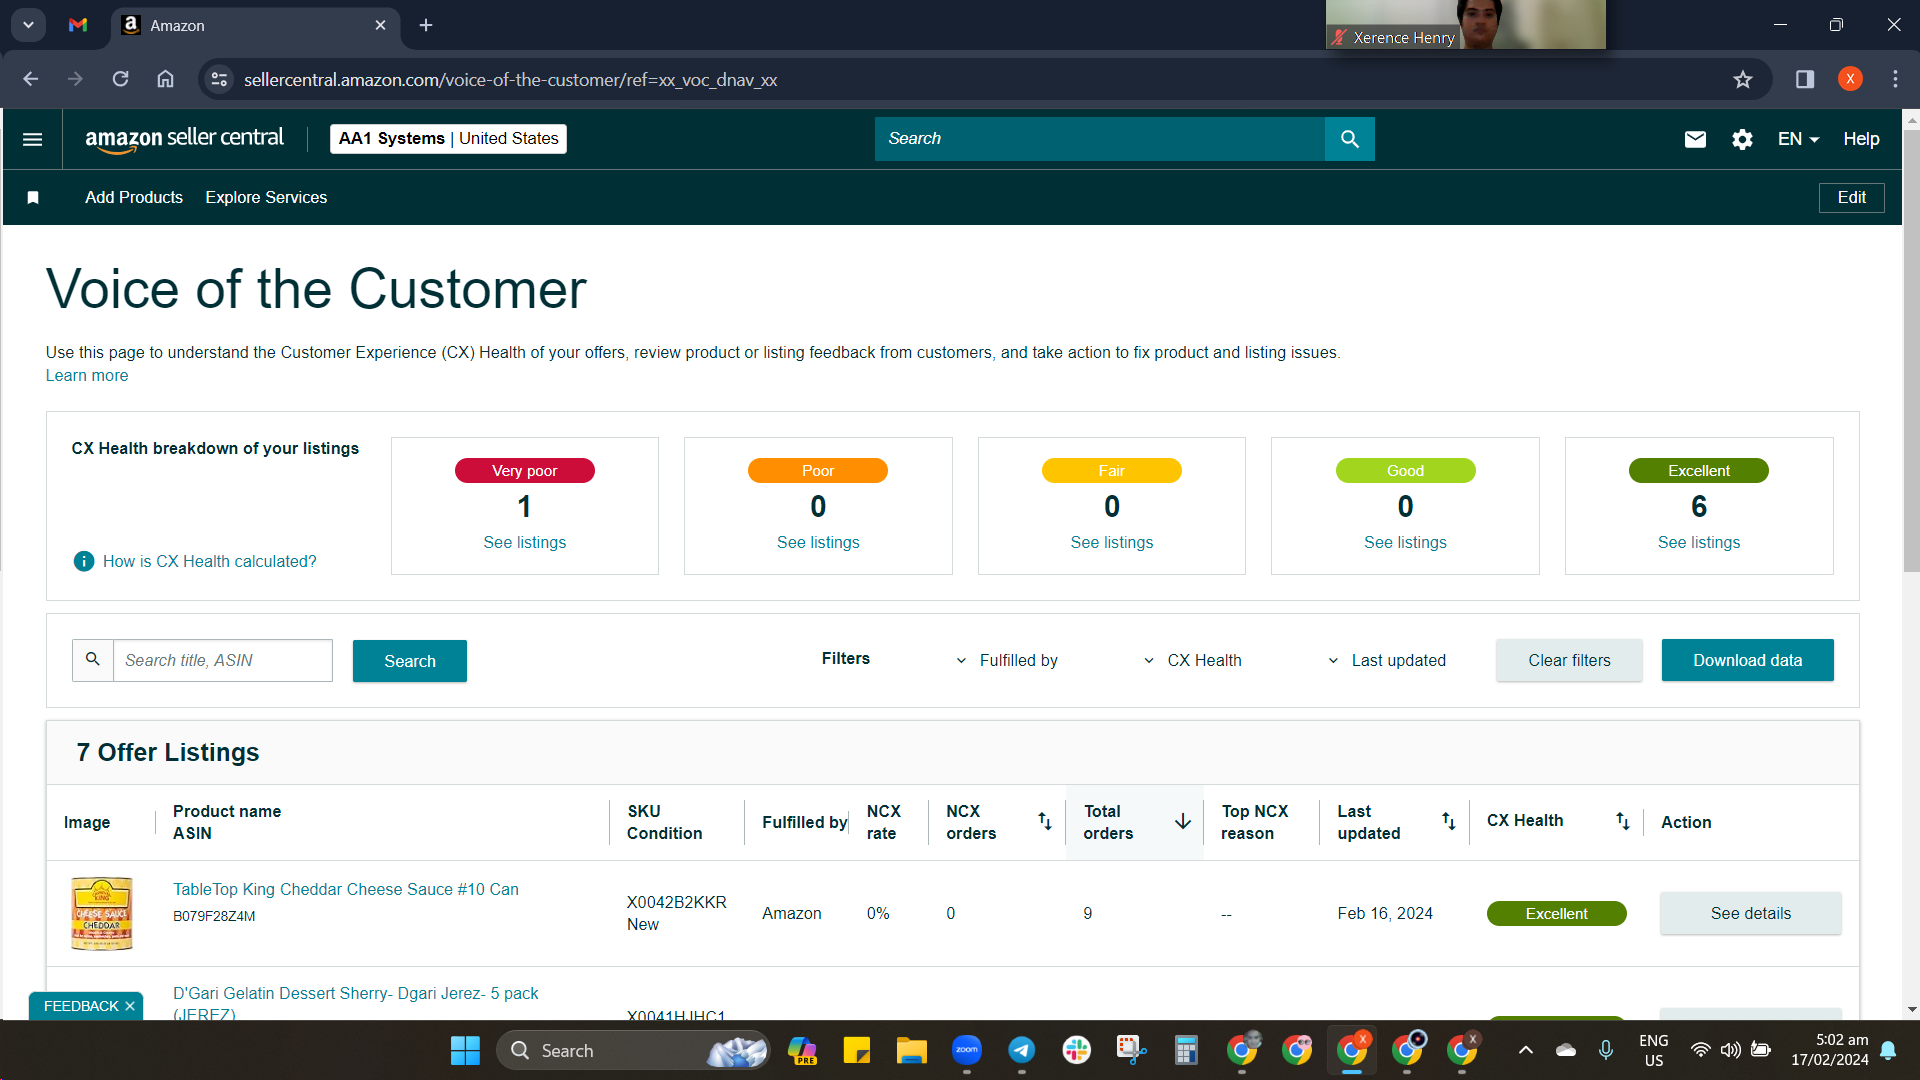Close the FEEDBACK tab with its X
1920x1080 pixels.
coord(130,1006)
